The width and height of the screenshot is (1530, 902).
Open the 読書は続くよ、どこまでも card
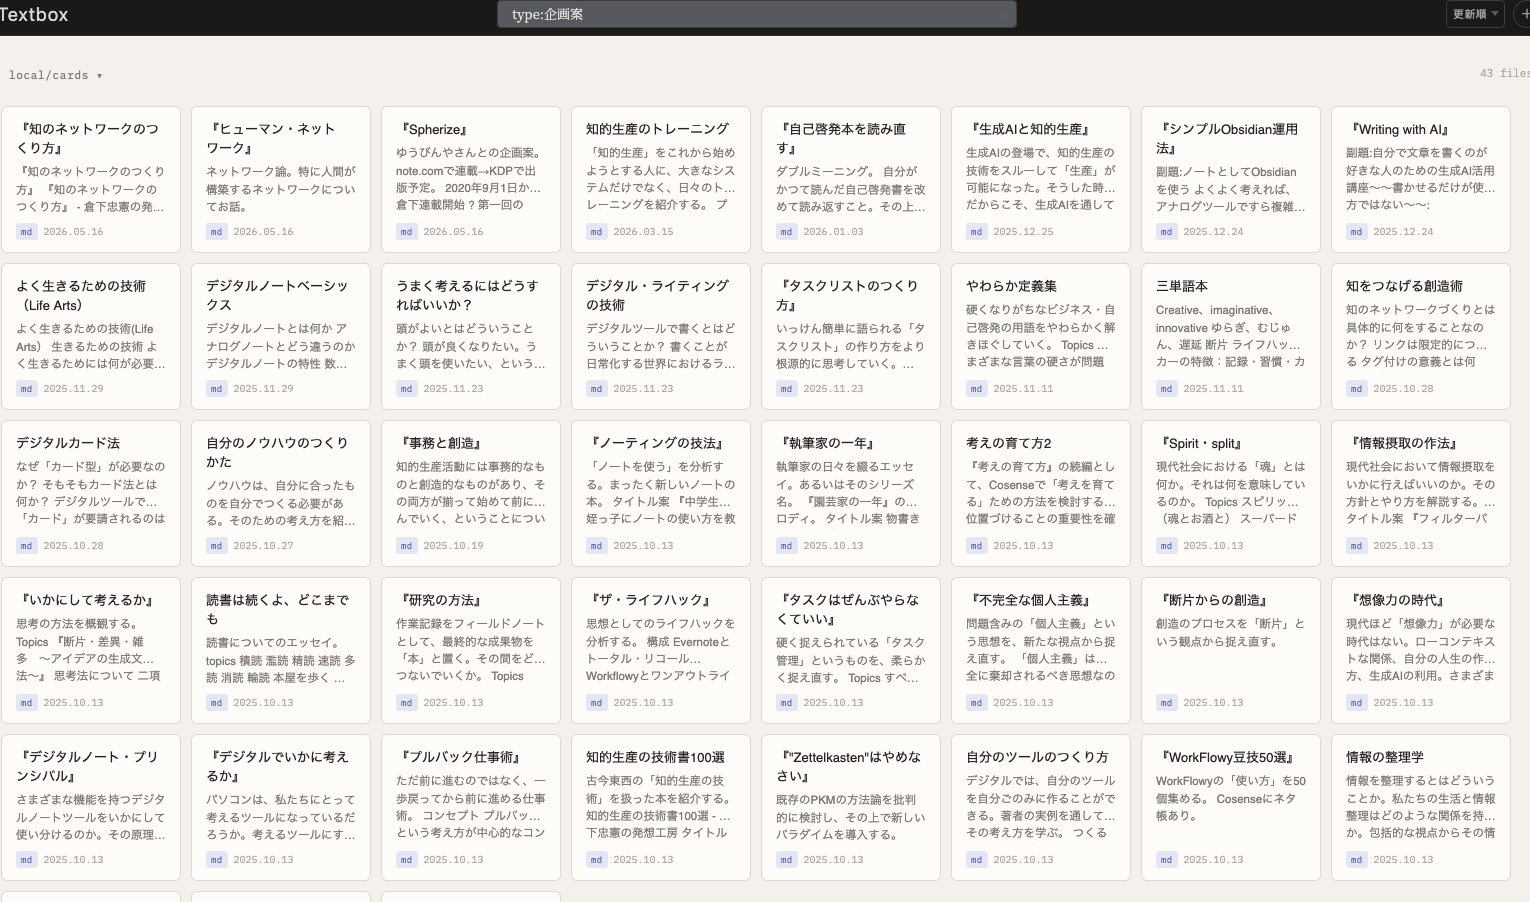tap(281, 651)
